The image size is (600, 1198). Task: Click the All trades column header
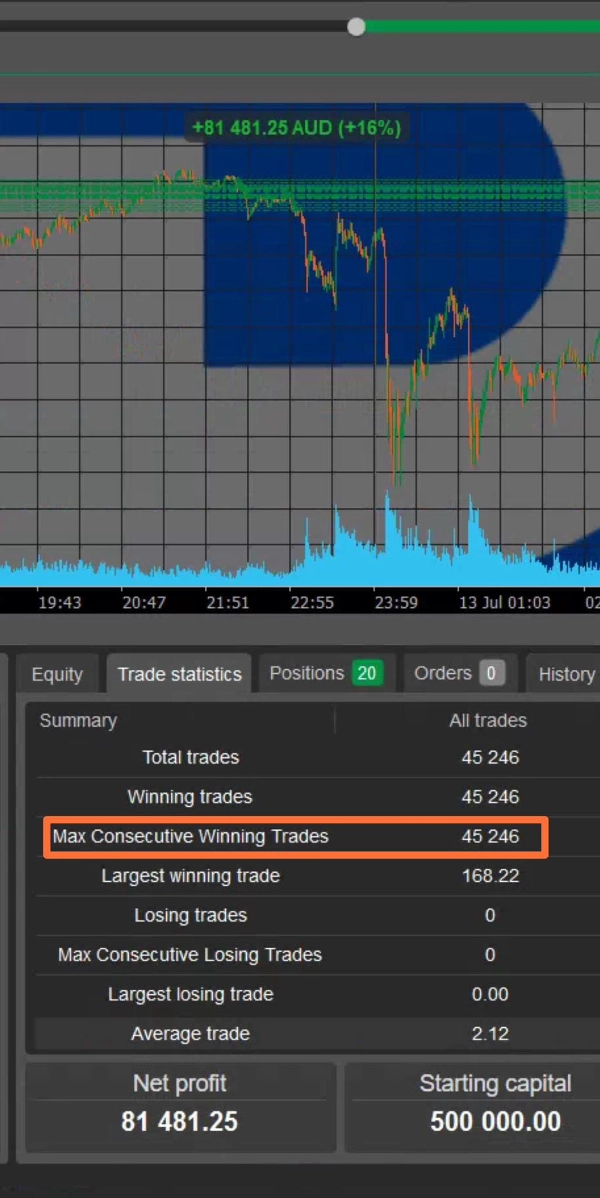488,720
